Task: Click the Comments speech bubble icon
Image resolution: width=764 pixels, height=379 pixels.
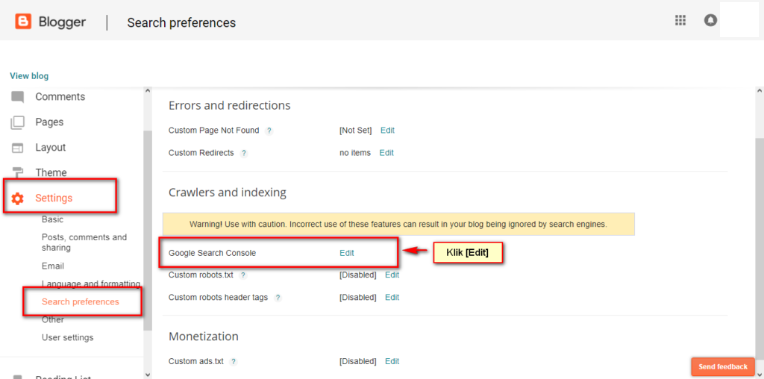Action: point(18,97)
